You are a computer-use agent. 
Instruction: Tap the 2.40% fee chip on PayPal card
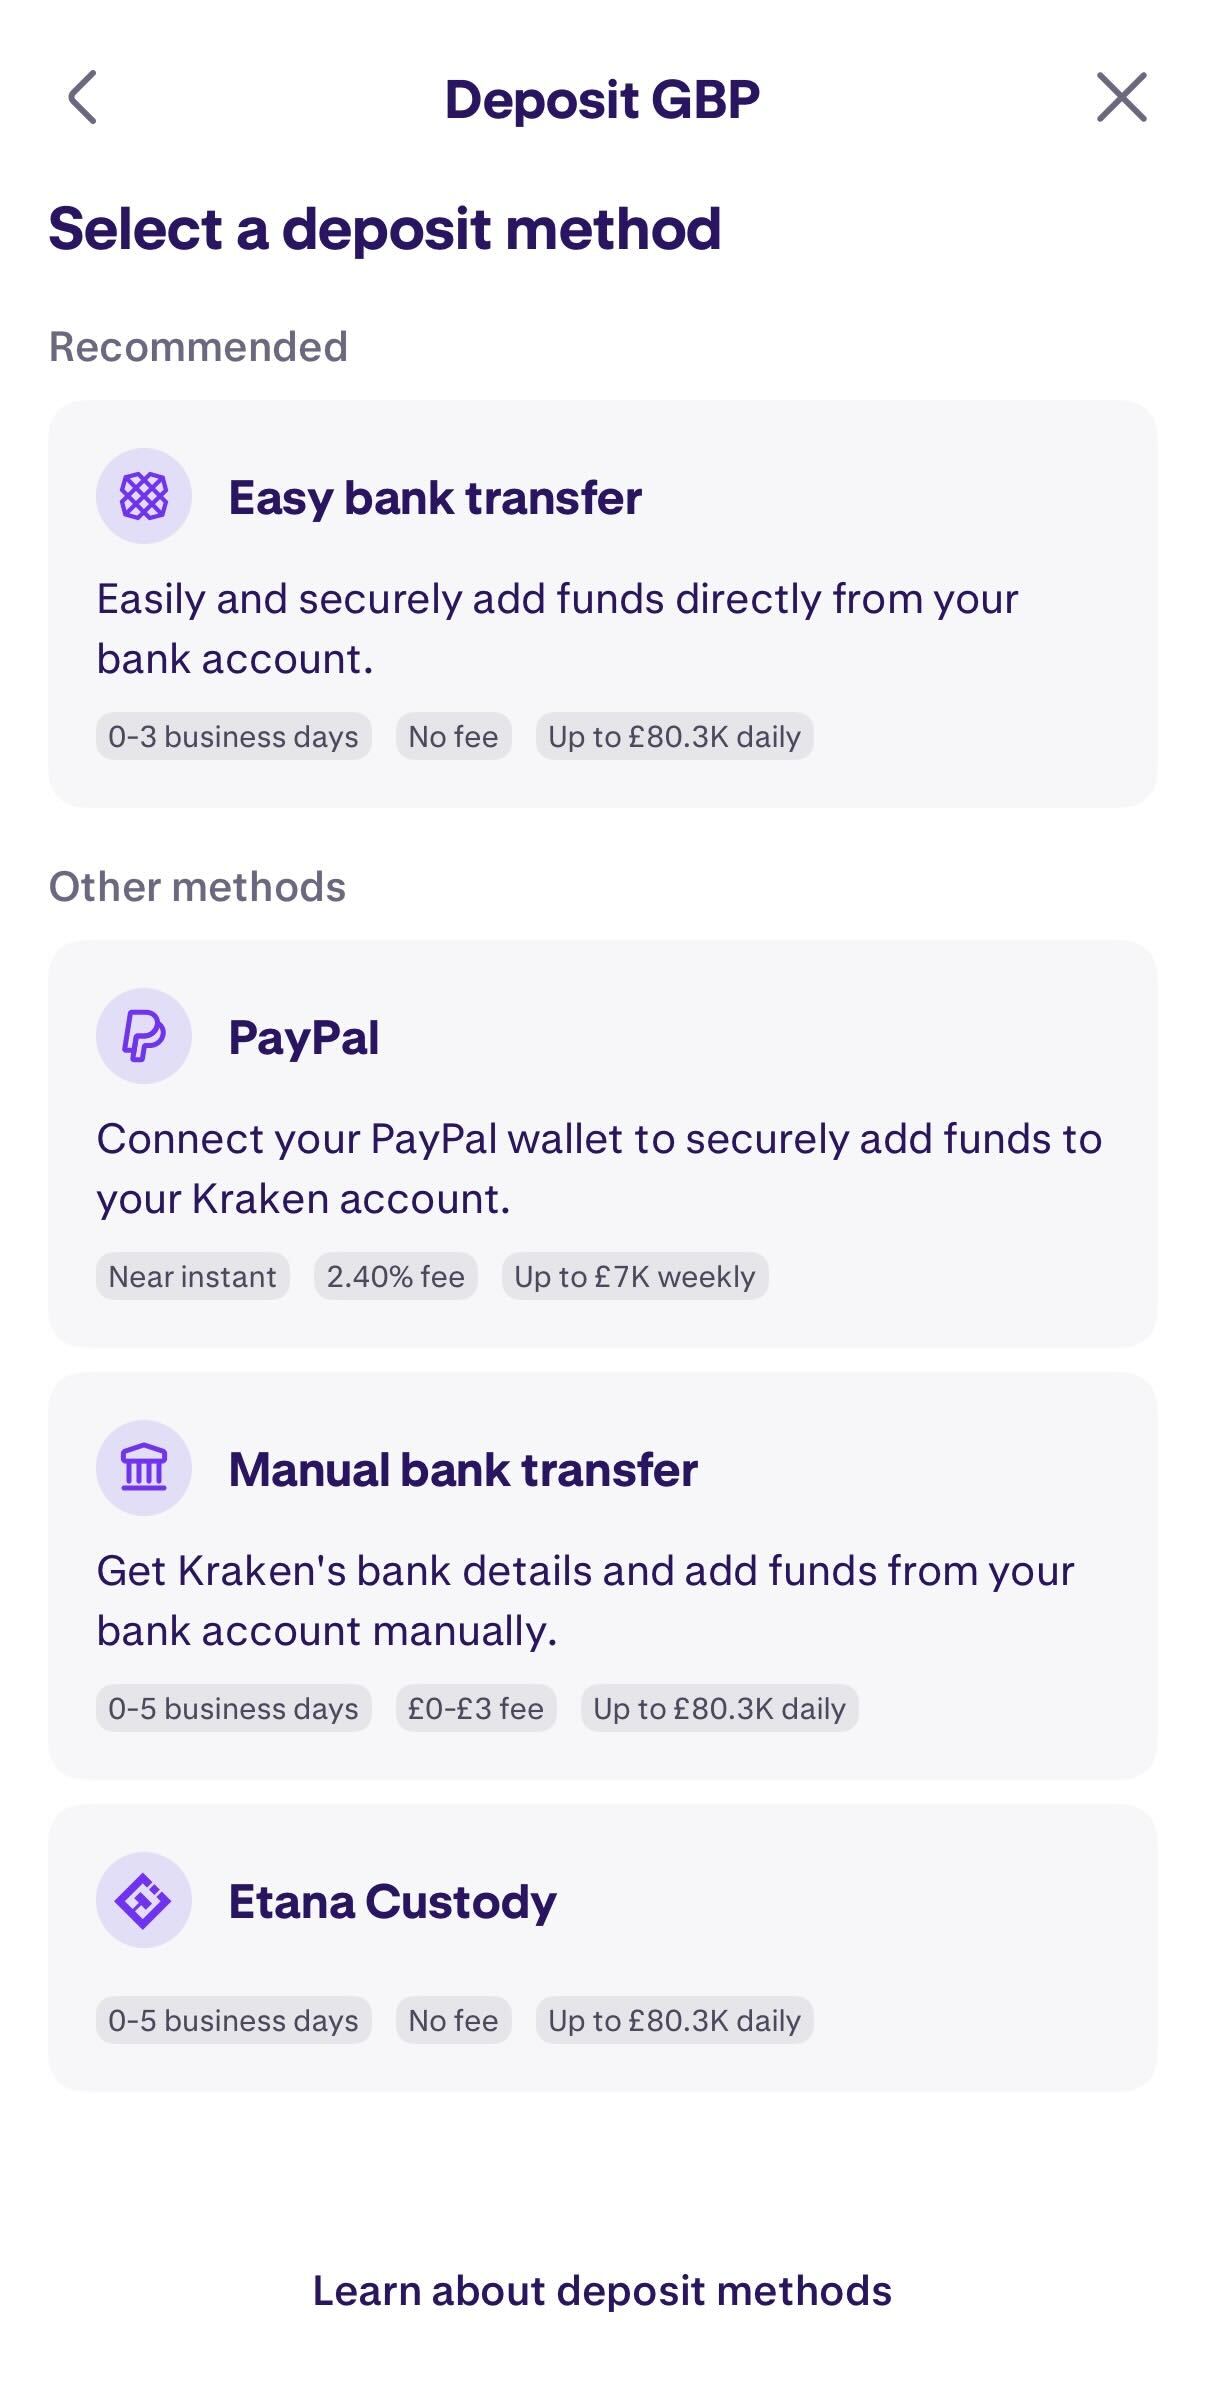(395, 1276)
